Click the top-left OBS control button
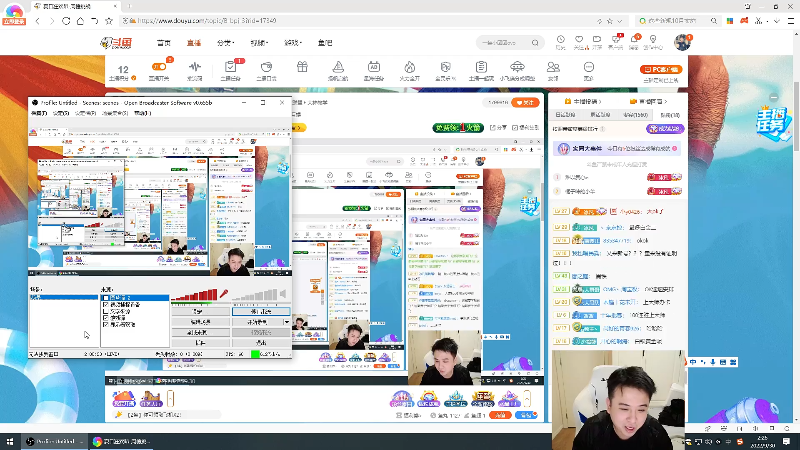 tap(201, 311)
